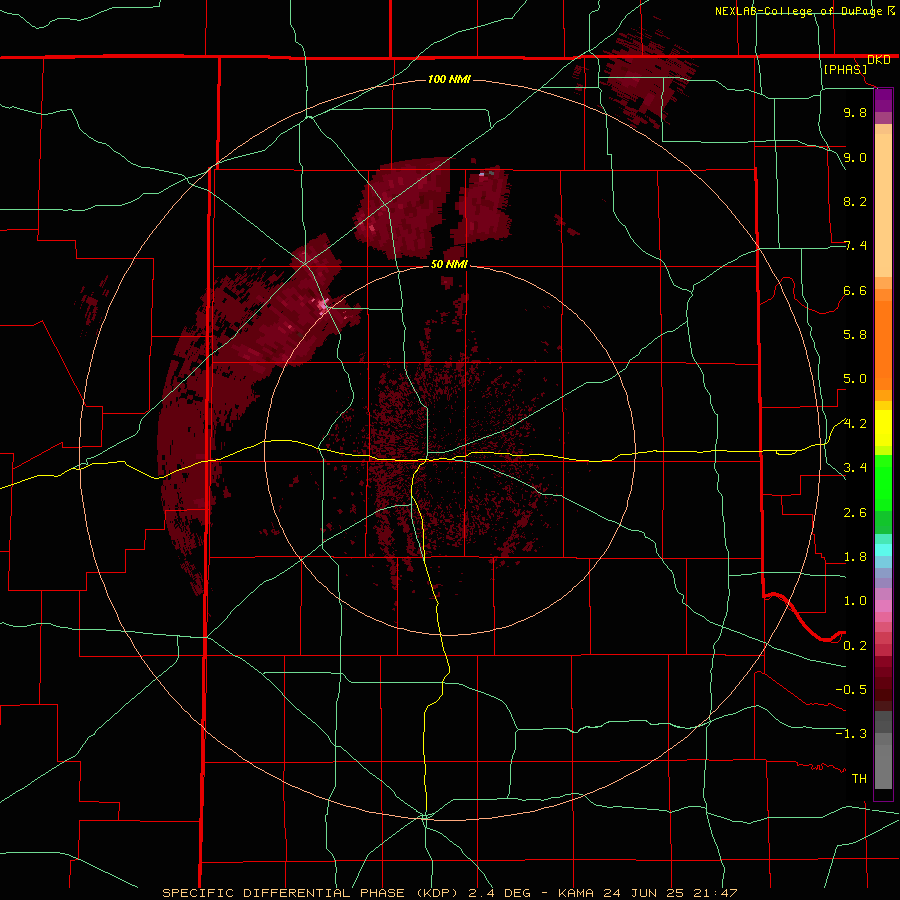Select the yellow segment of the color scale
Image resolution: width=900 pixels, height=900 pixels.
tap(883, 428)
